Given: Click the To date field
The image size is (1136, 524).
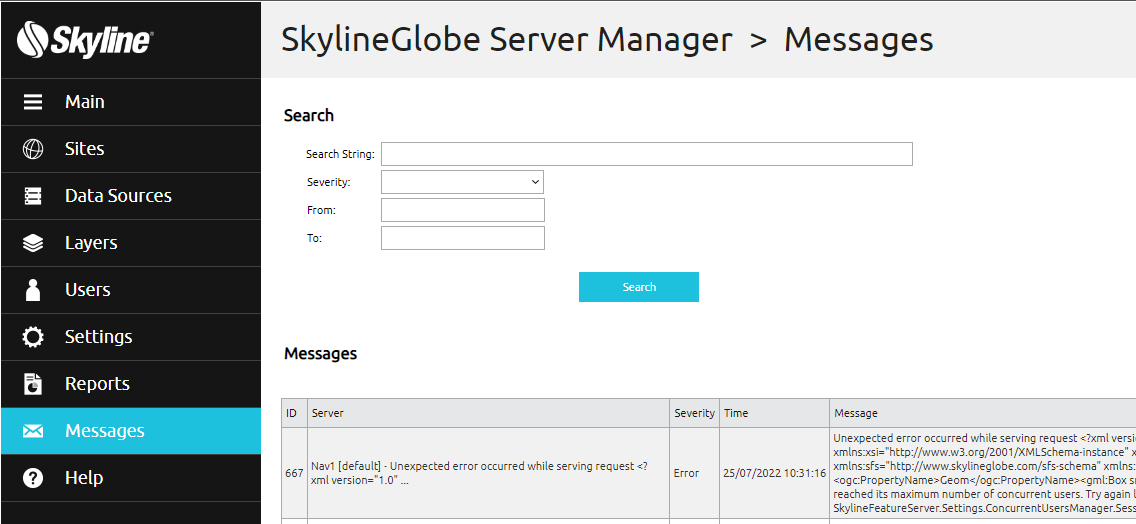Looking at the screenshot, I should (463, 238).
